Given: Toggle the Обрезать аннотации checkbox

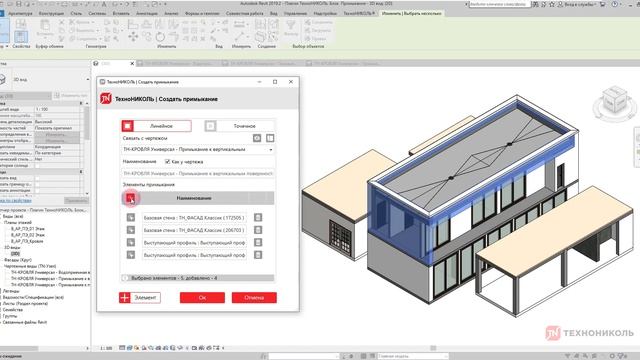Looking at the screenshot, I should click(x=38, y=191).
